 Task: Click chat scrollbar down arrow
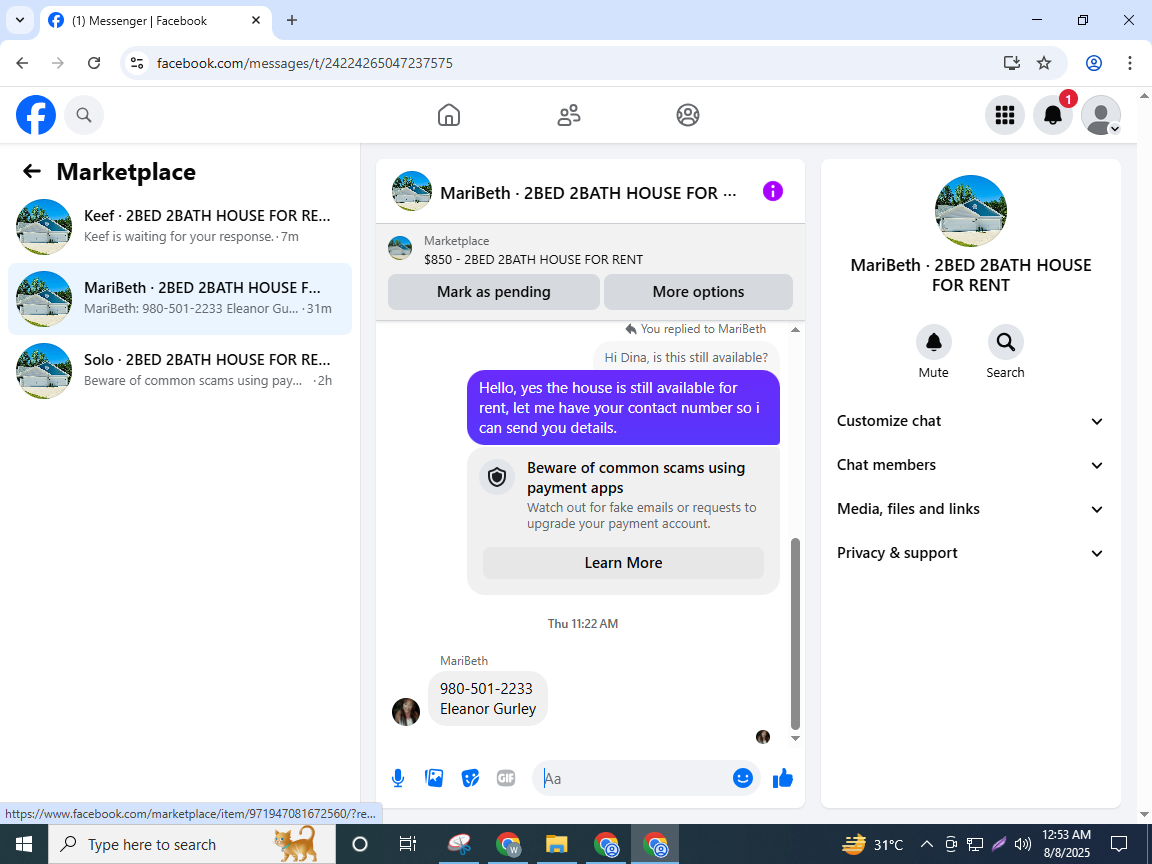click(x=795, y=738)
